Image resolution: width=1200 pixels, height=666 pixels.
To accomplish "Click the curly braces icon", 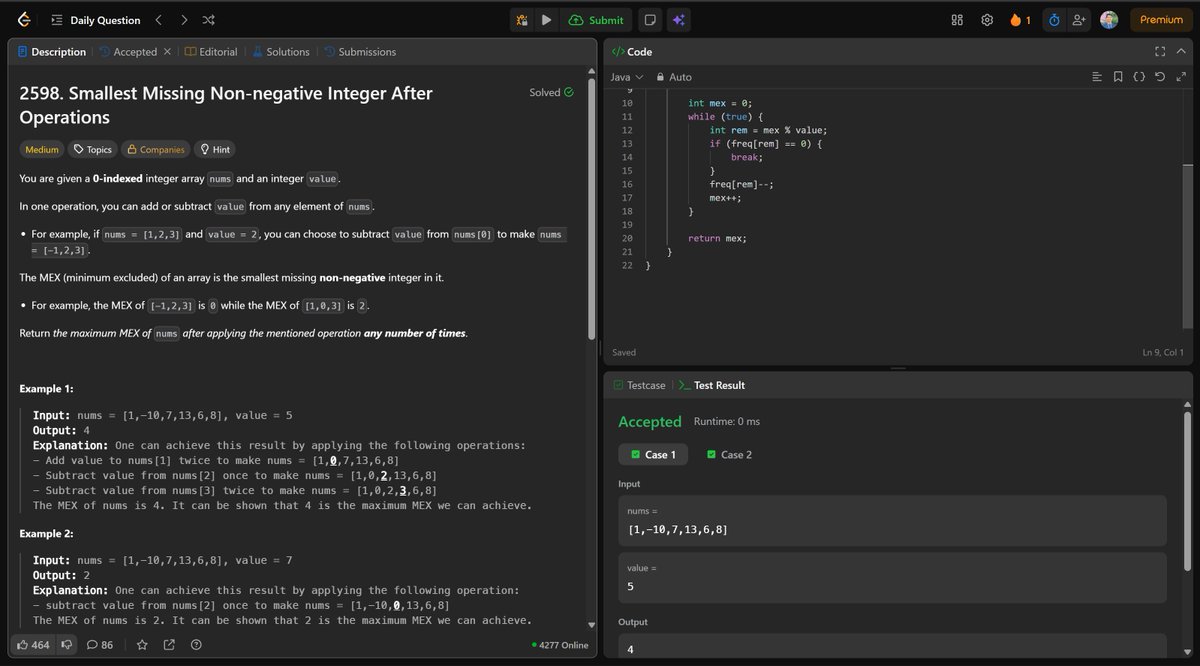I will (1139, 77).
